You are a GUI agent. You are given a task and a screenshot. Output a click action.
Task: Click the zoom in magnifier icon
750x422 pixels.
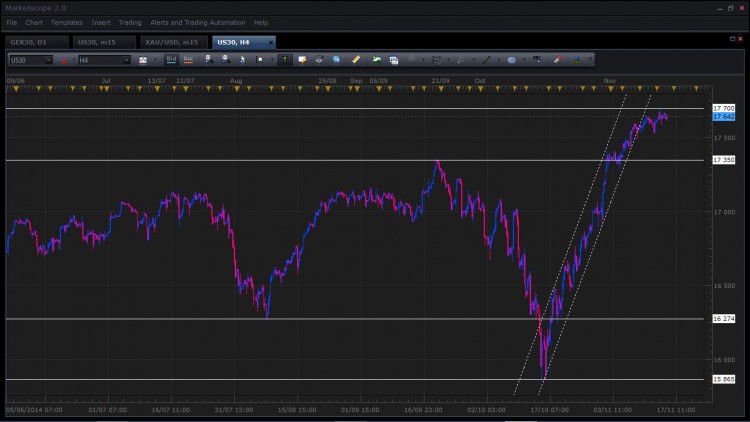click(209, 59)
